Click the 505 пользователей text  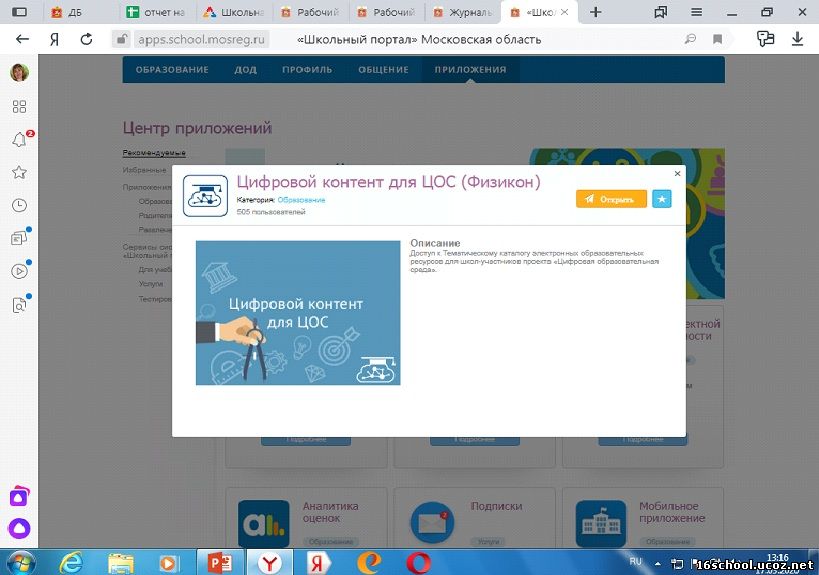[271, 212]
